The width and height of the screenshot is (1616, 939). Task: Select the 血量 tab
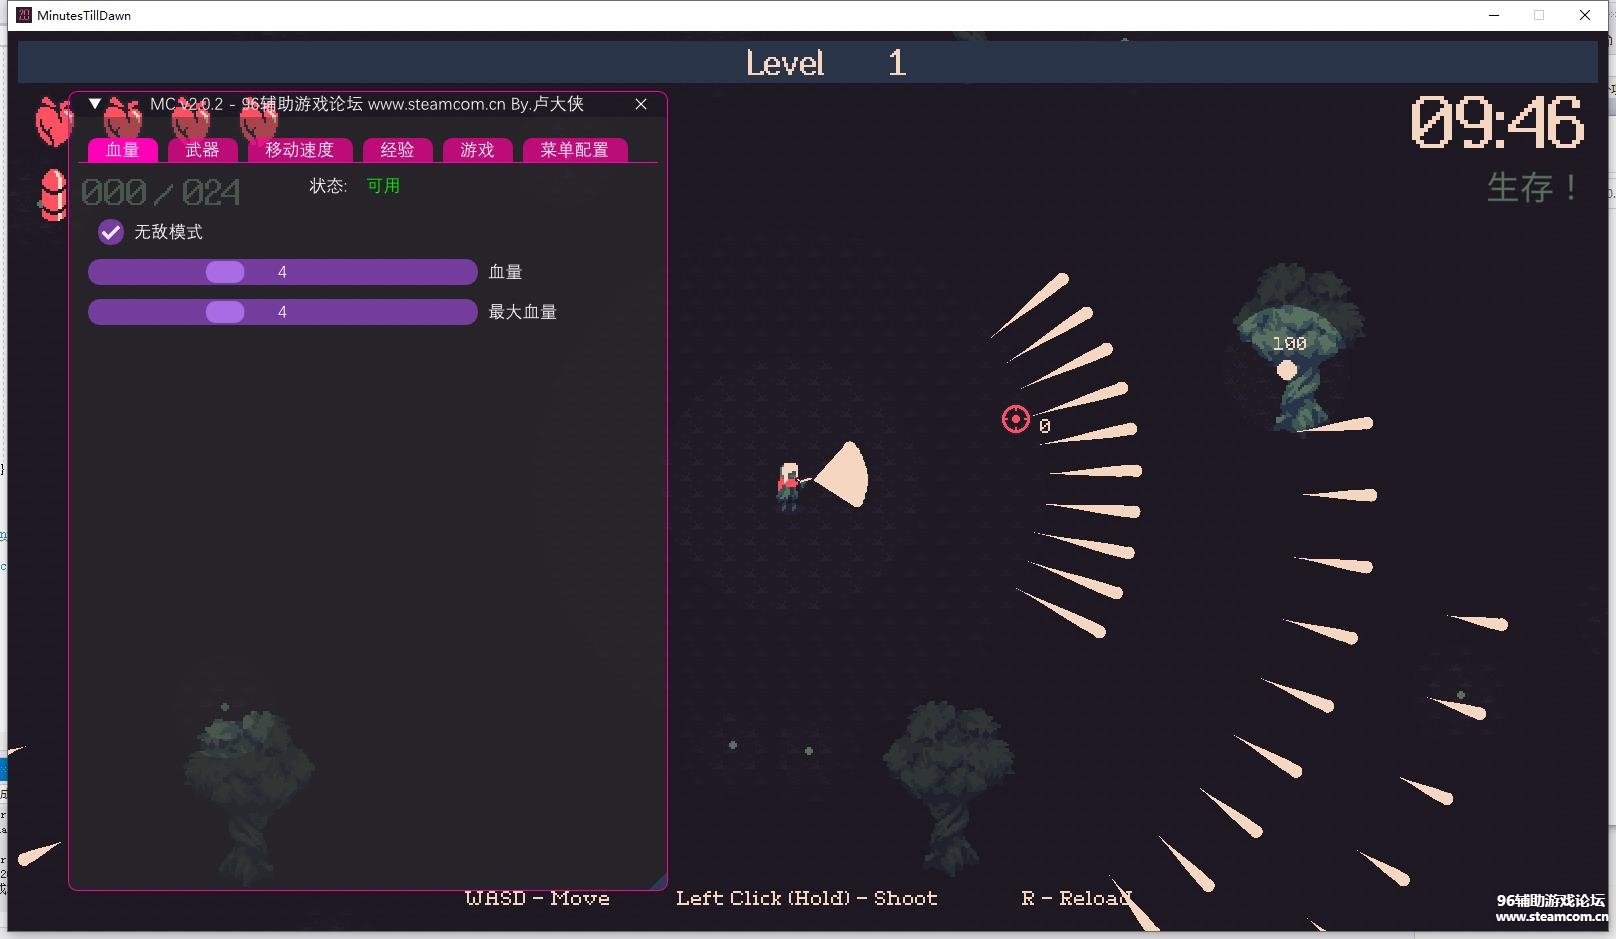[122, 150]
